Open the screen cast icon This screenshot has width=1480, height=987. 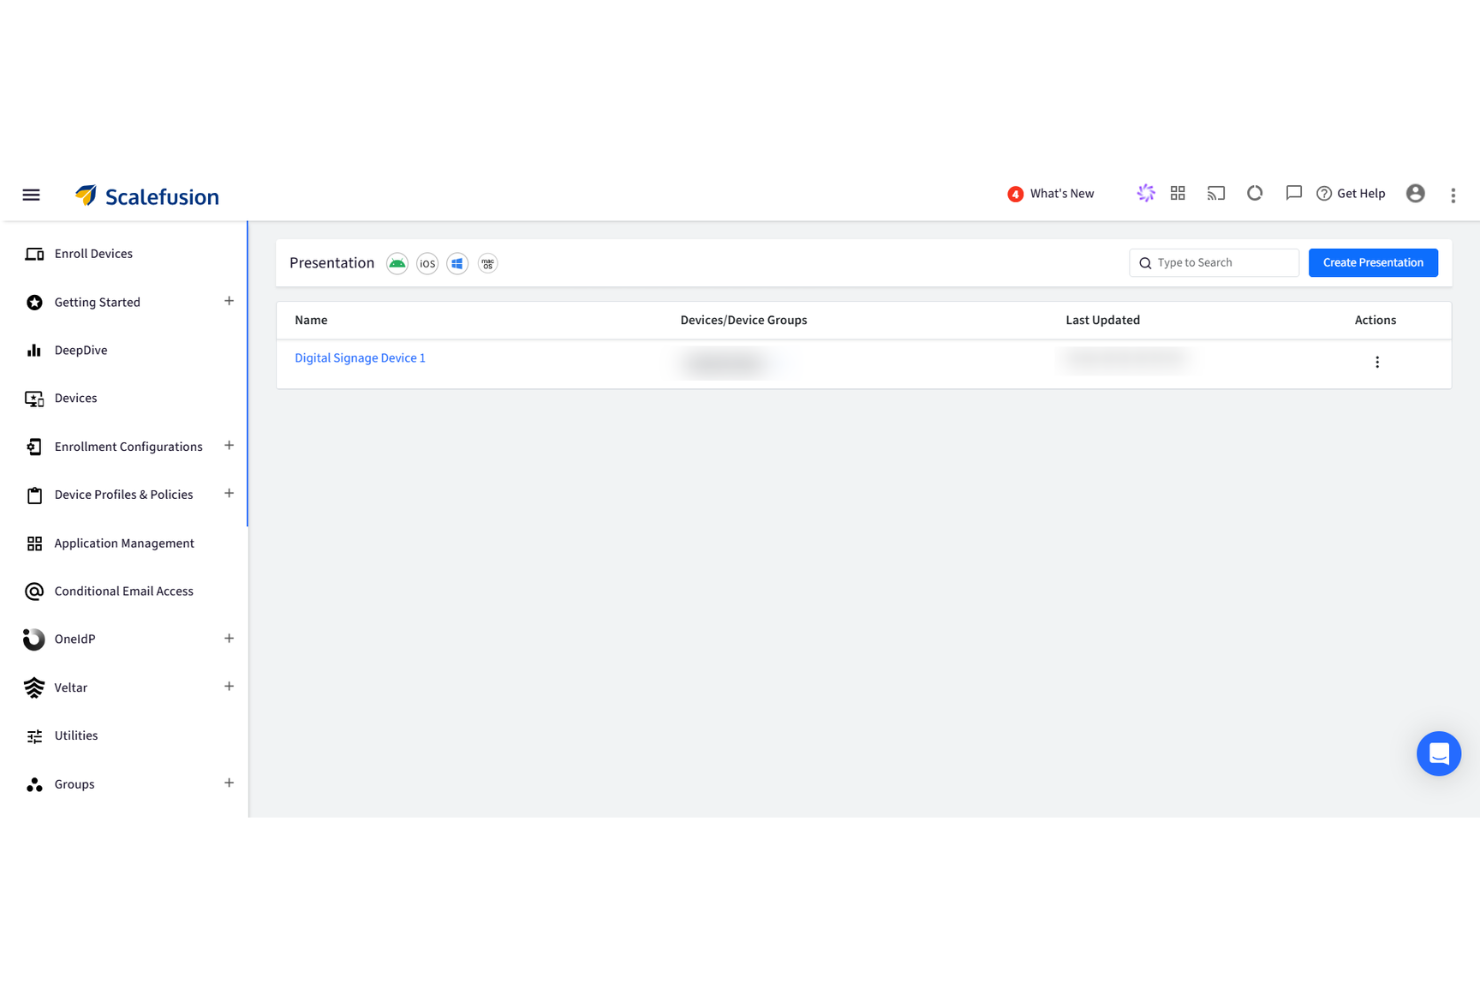1216,193
